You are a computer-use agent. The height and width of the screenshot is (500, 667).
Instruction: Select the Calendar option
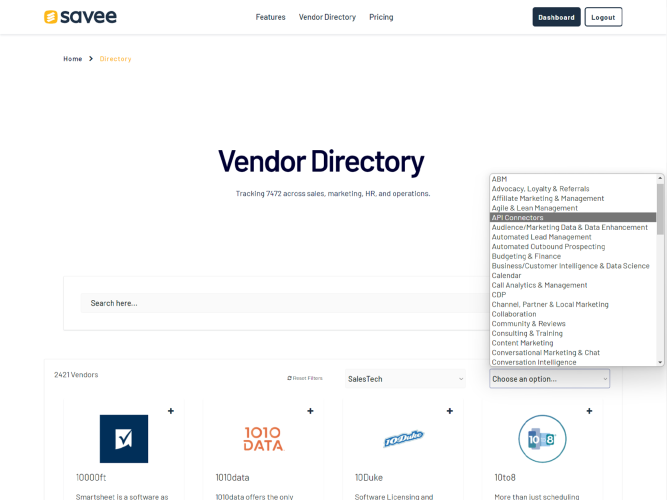573,275
